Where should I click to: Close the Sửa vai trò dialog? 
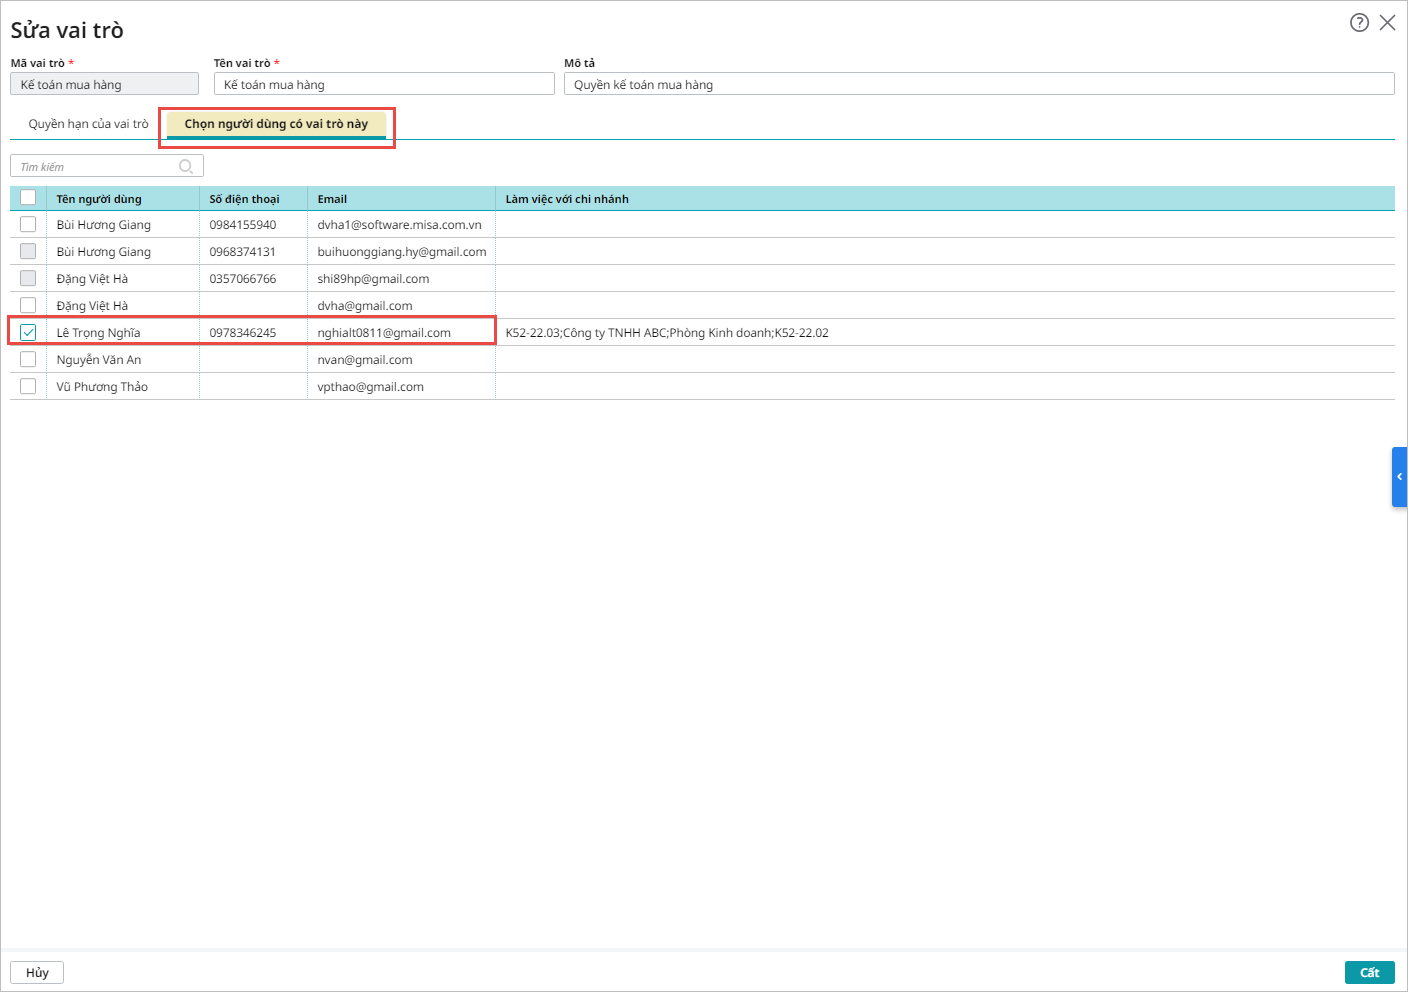pyautogui.click(x=1387, y=23)
